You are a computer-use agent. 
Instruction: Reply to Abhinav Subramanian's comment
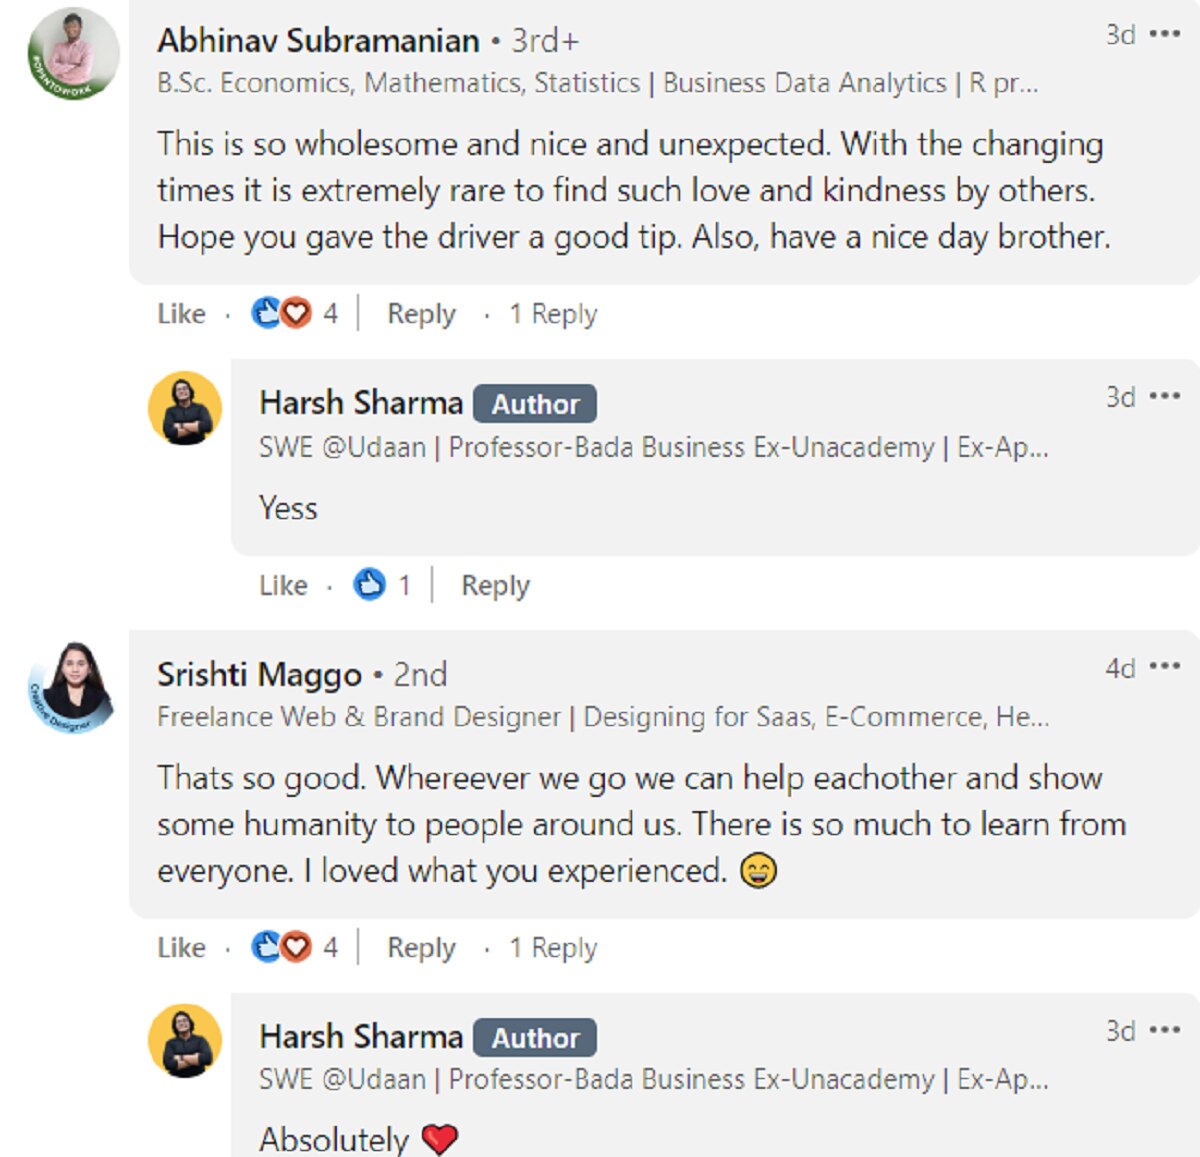pos(421,314)
